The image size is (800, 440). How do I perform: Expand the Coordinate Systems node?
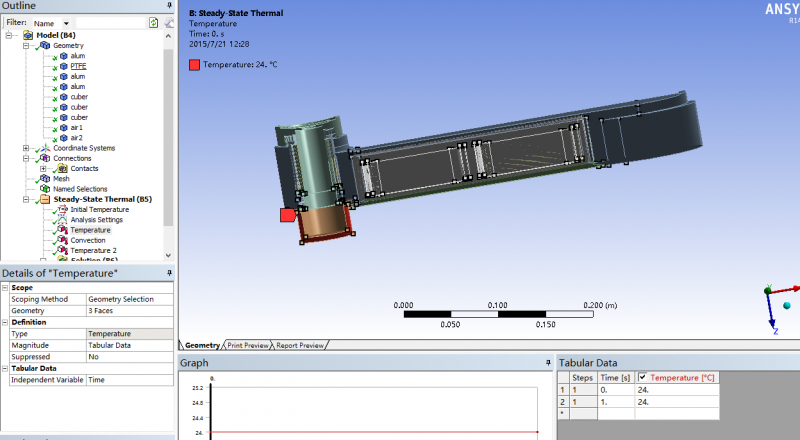pos(26,148)
